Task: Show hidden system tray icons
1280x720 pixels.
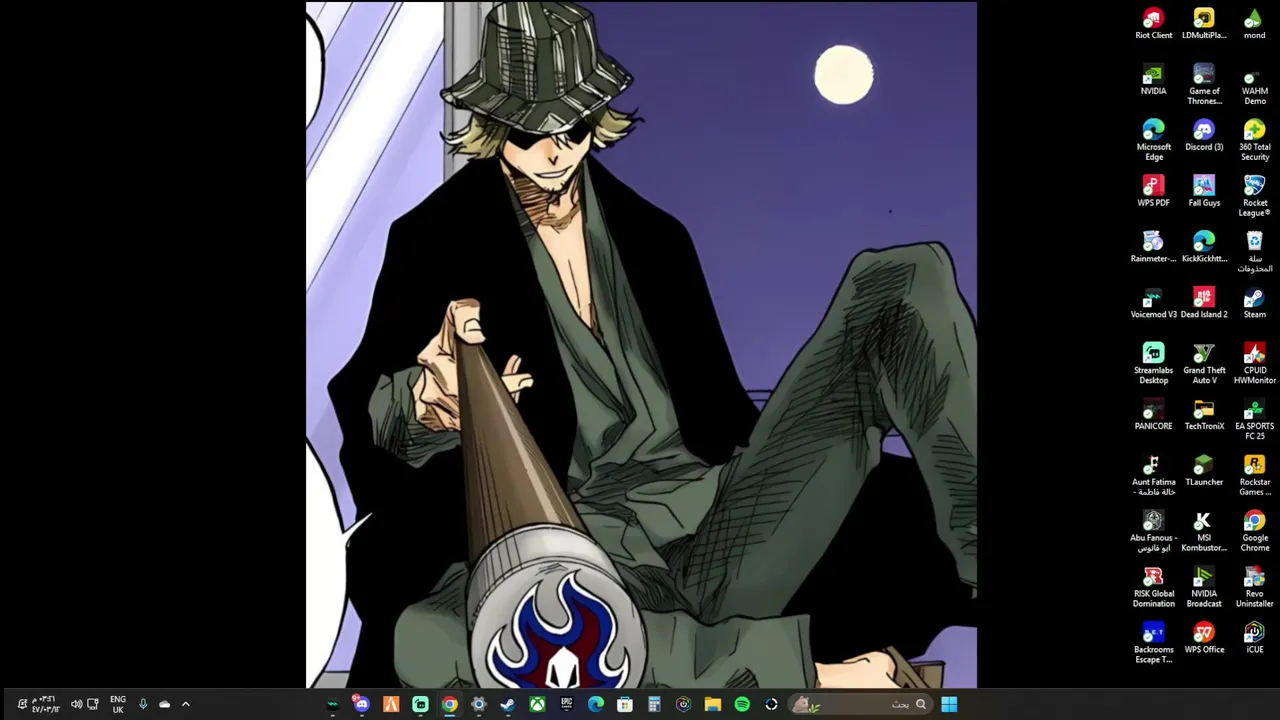Action: pyautogui.click(x=185, y=704)
